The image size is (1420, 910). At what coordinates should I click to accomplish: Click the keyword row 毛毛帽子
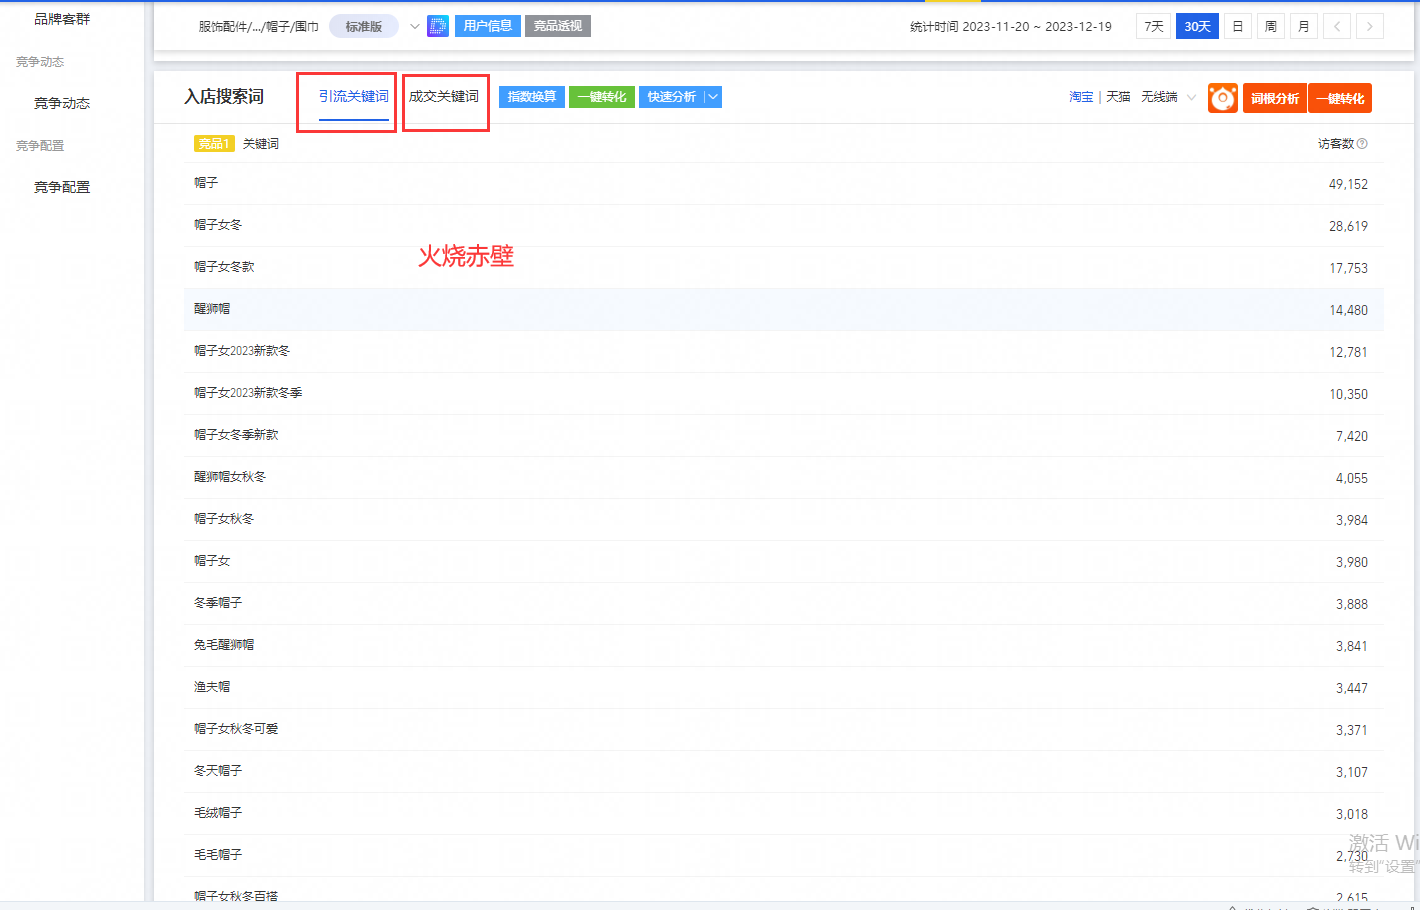(x=784, y=855)
